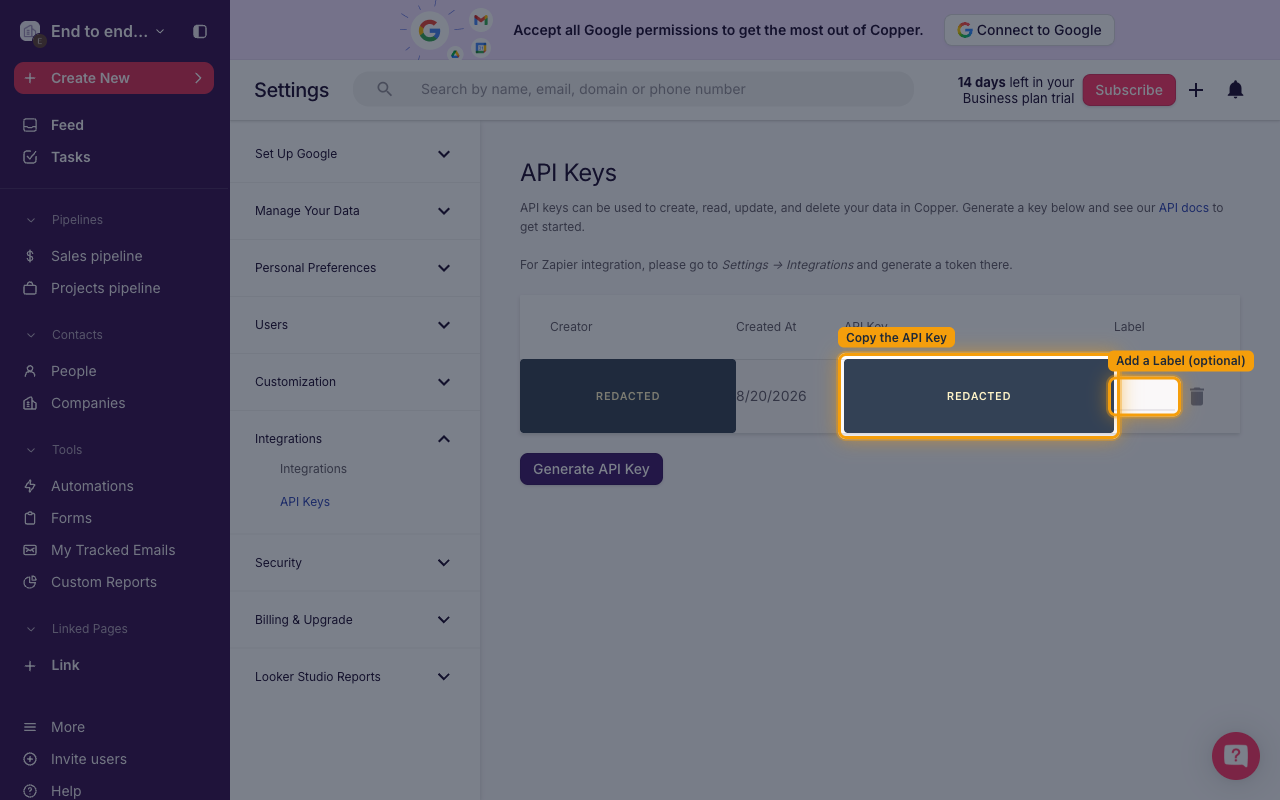1280x800 pixels.
Task: Go to Sales pipeline
Action: [x=97, y=256]
